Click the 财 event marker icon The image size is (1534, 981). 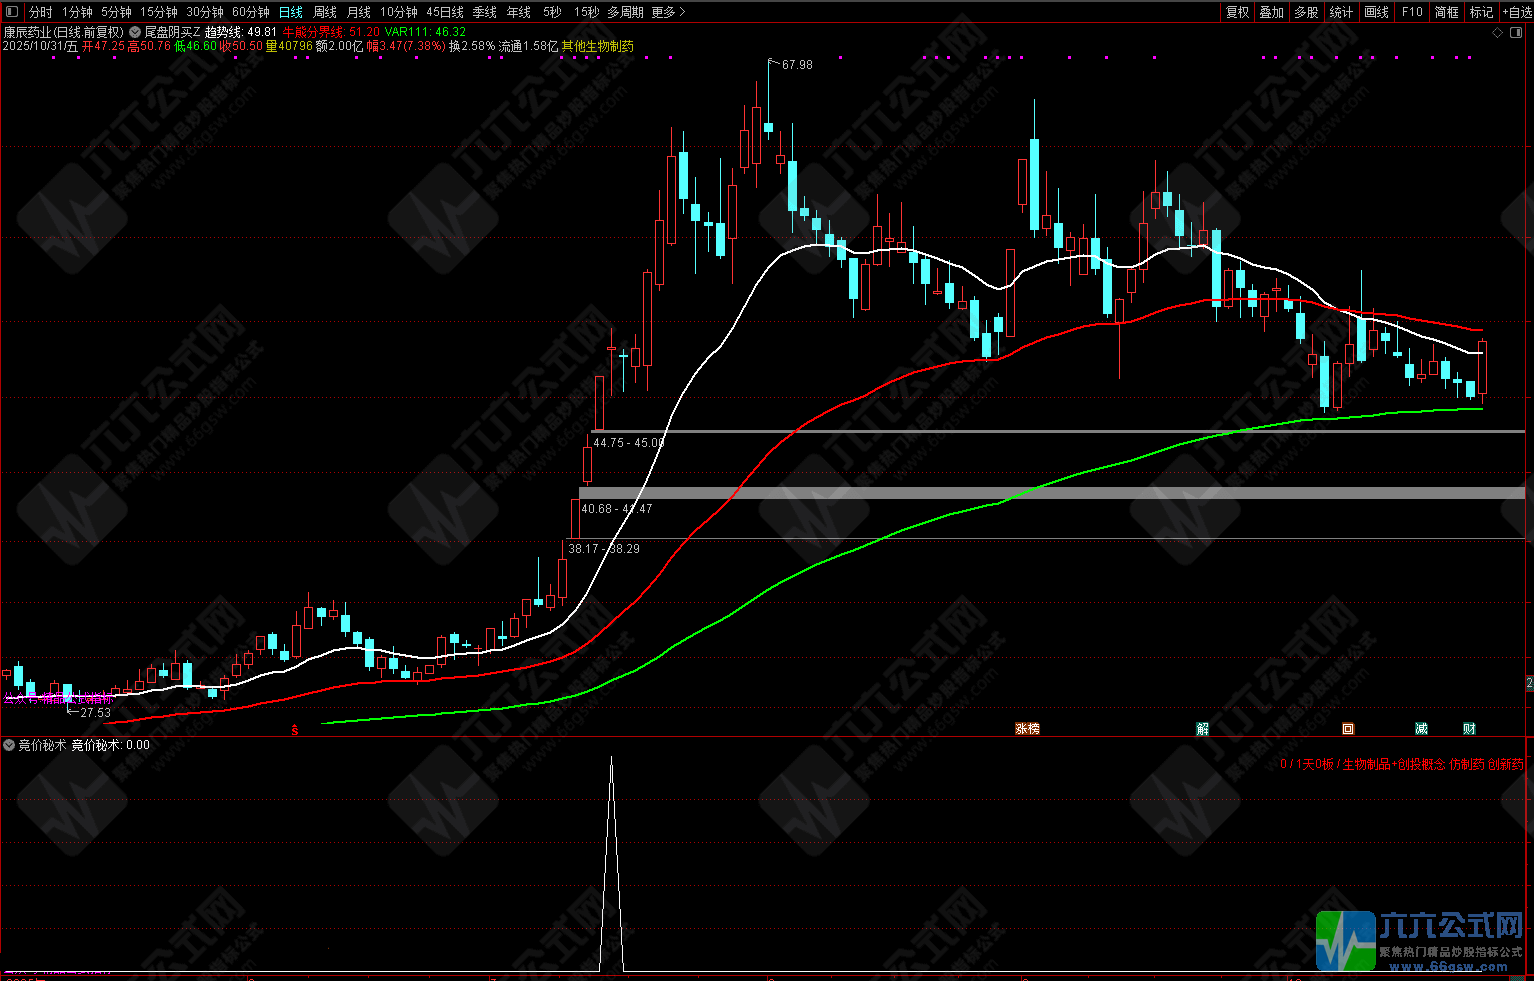click(1469, 729)
